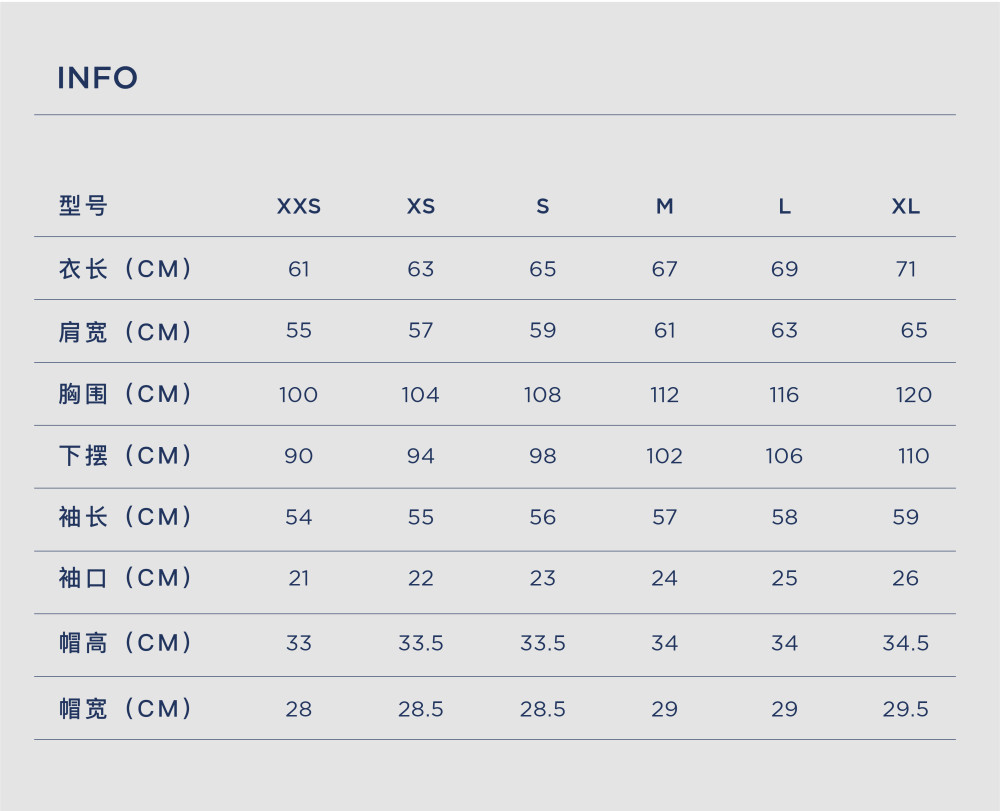Select the L size column header

coord(784,207)
